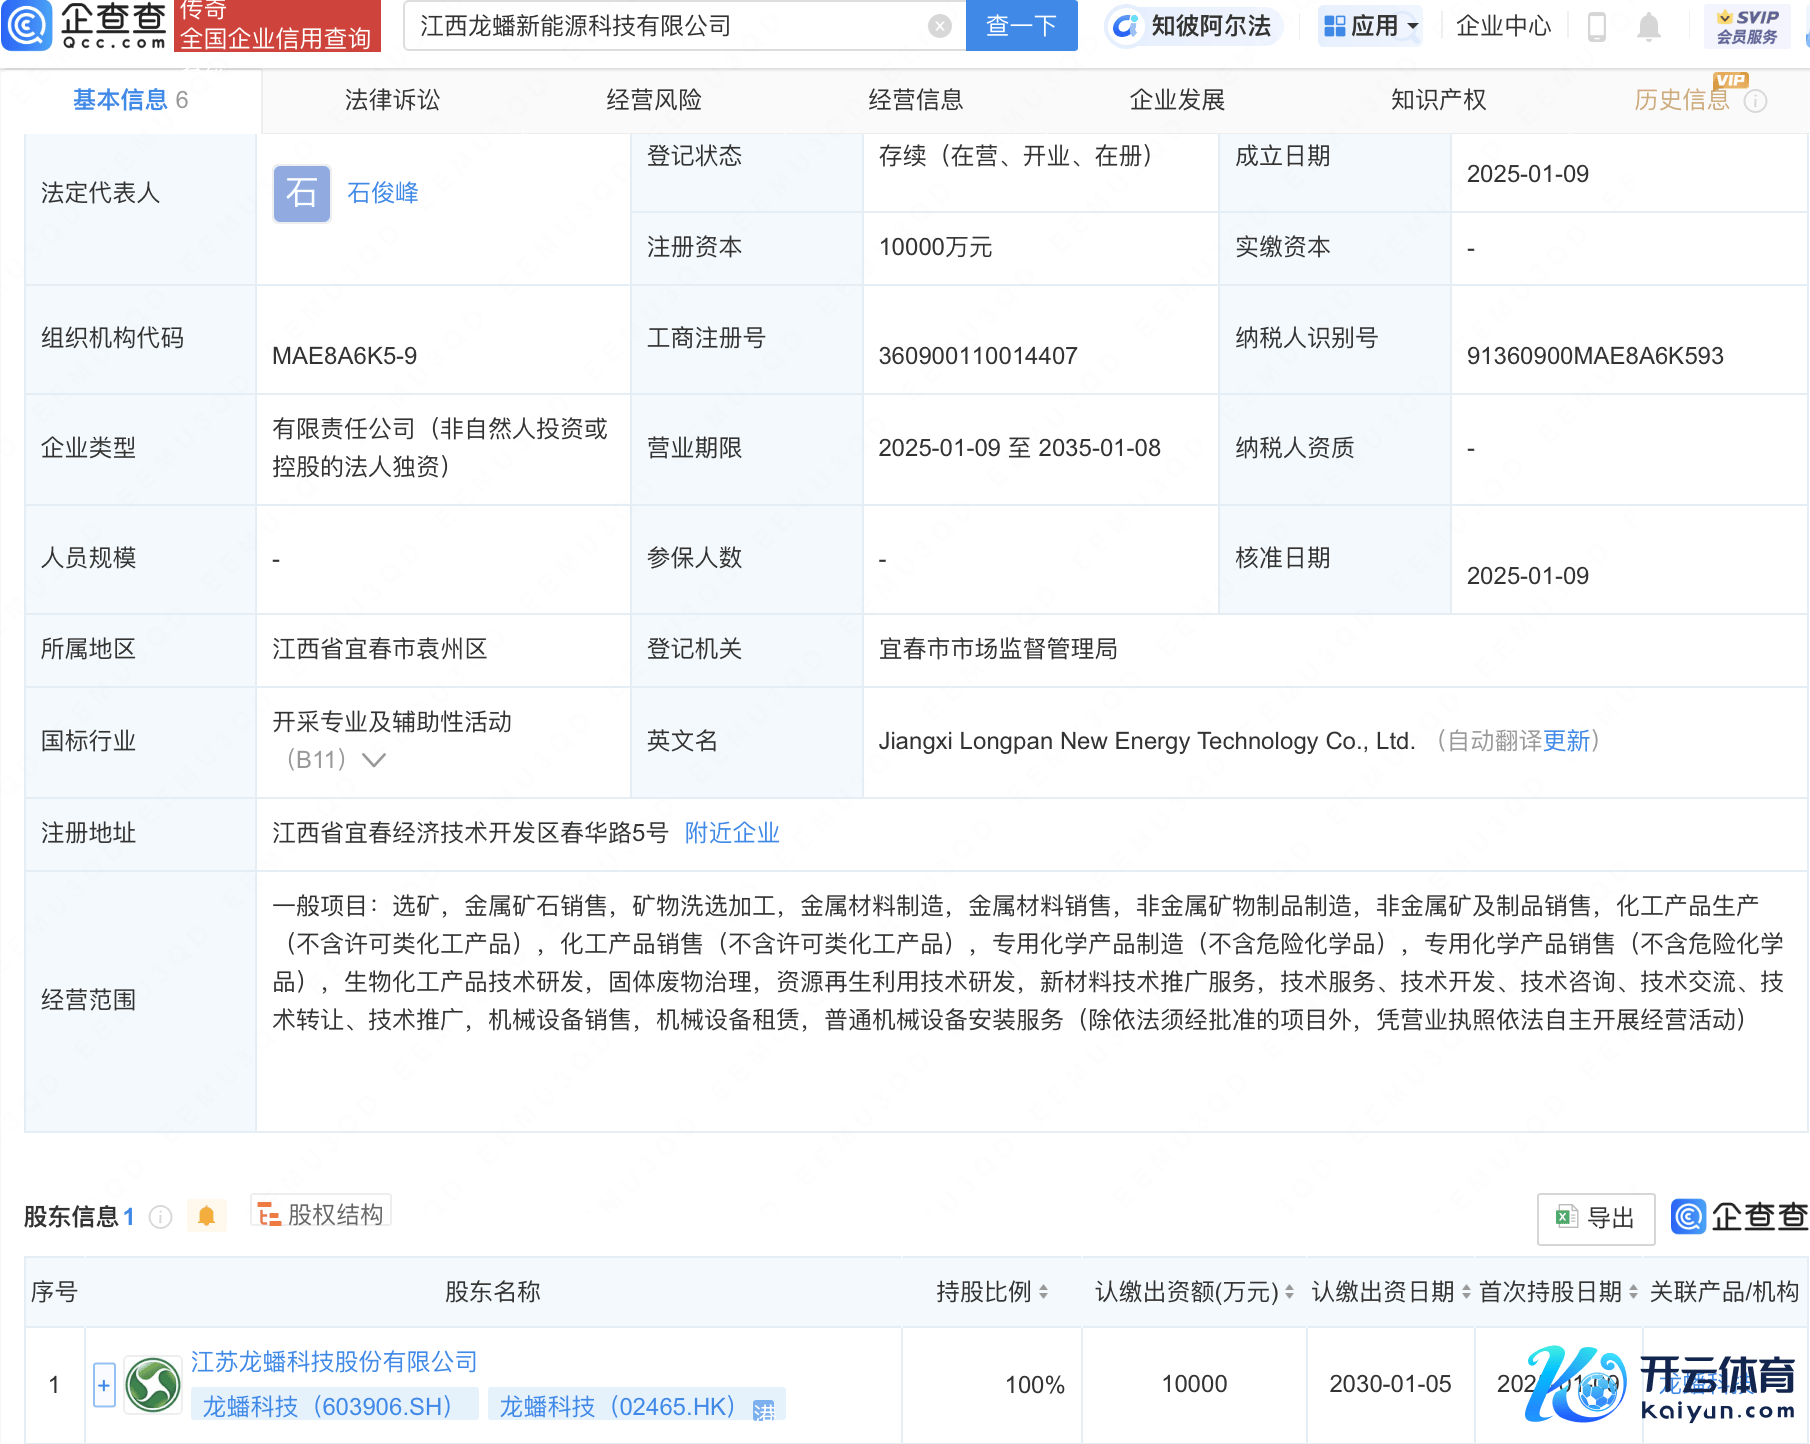Open 附近企业 link beside registered address

(x=732, y=833)
